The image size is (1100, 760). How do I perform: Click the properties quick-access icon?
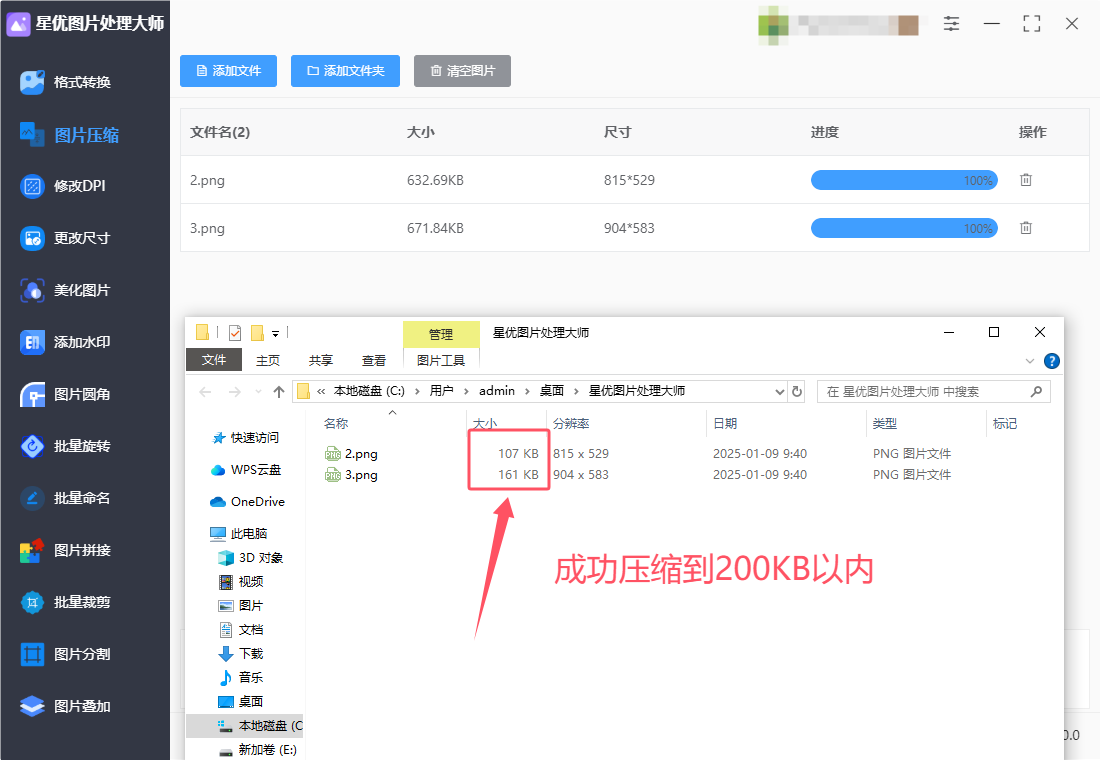235,333
